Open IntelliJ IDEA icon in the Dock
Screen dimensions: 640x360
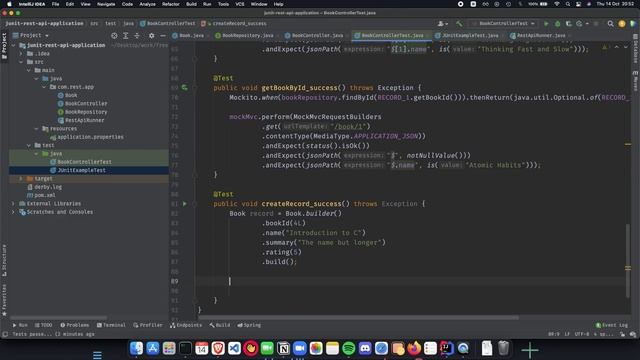point(447,348)
